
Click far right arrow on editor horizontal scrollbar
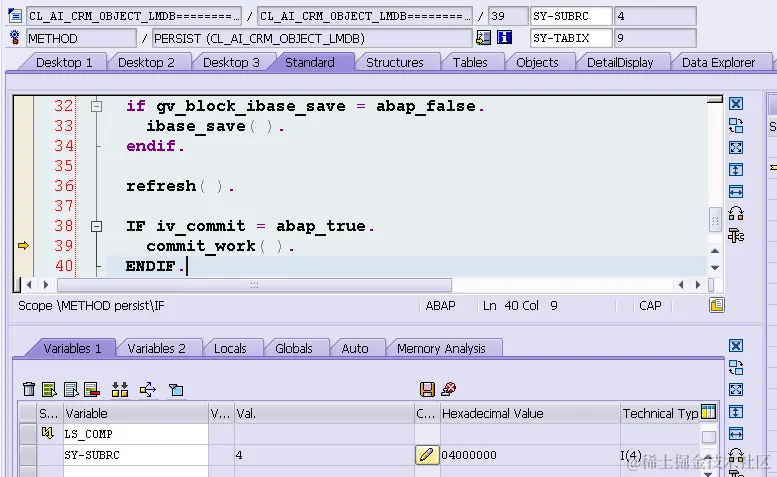(698, 285)
